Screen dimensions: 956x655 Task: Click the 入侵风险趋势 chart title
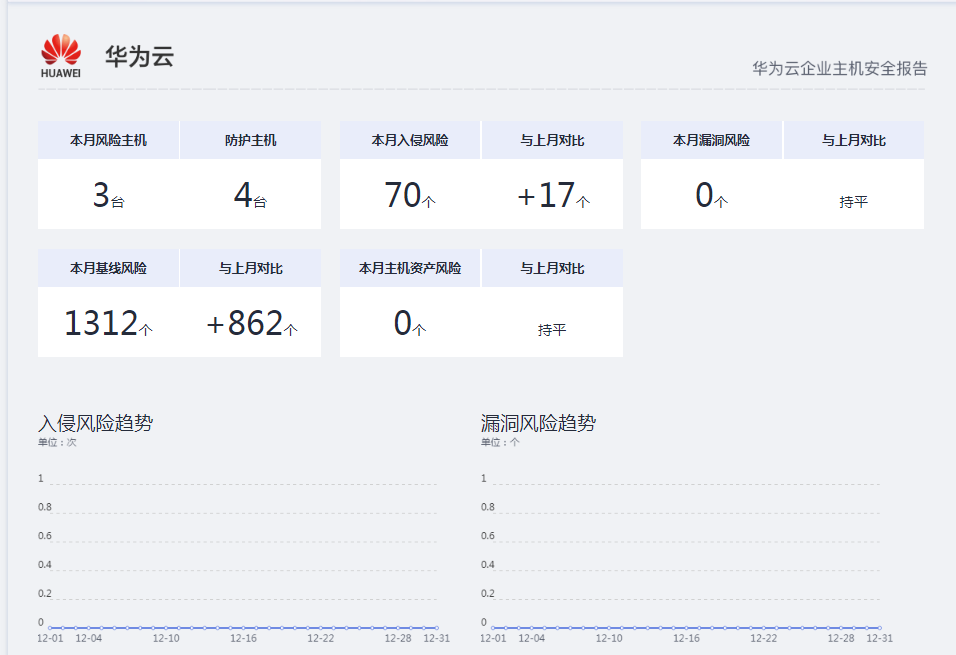tap(95, 423)
